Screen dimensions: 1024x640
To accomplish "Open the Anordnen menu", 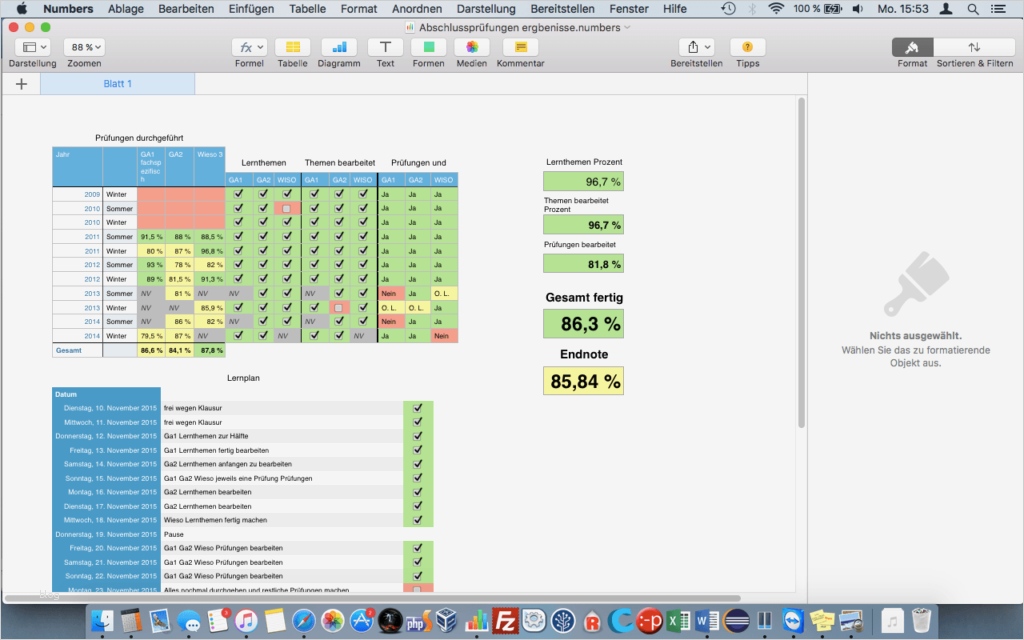I will [417, 9].
